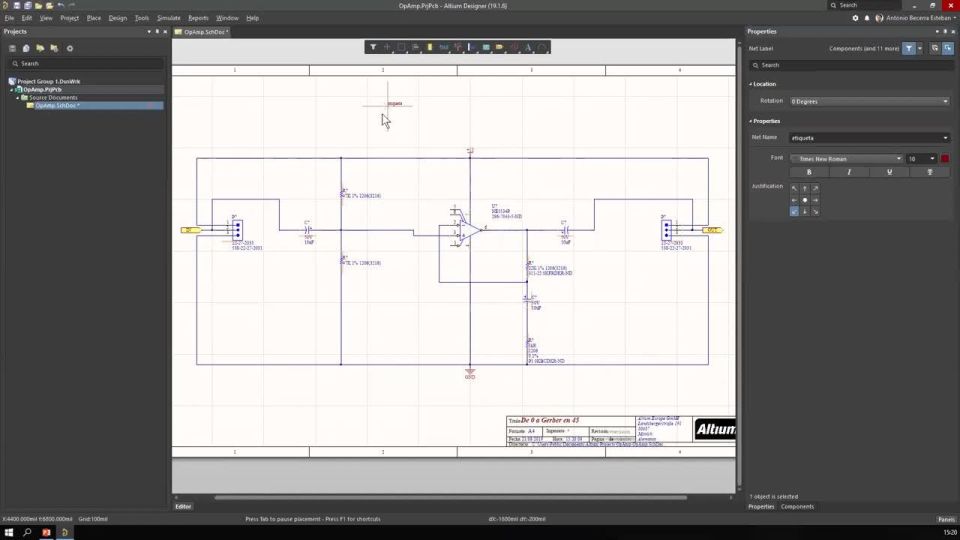Open the Reports menu
The image size is (960, 540).
(x=198, y=18)
